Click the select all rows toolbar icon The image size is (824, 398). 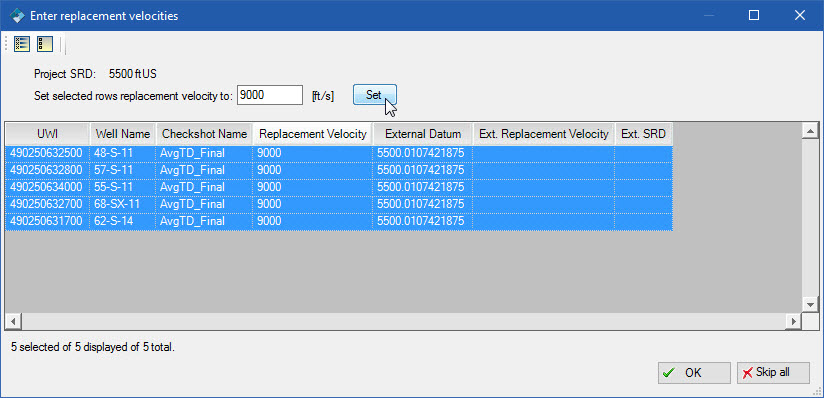coord(22,44)
